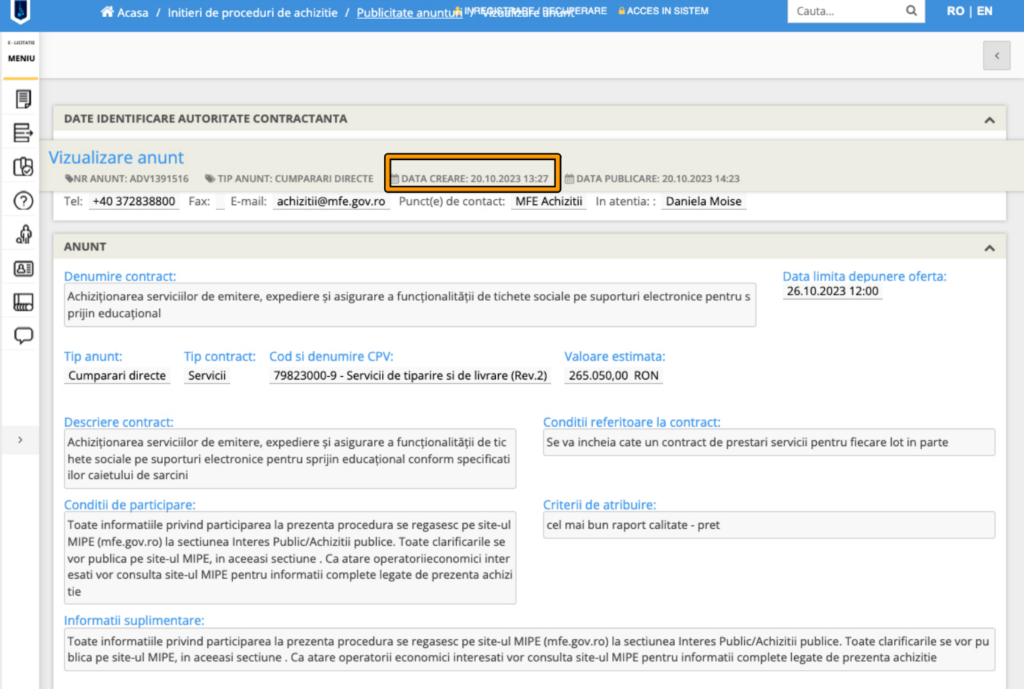1024x689 pixels.
Task: Expand the left sidebar with the arrow
Action: (21, 440)
